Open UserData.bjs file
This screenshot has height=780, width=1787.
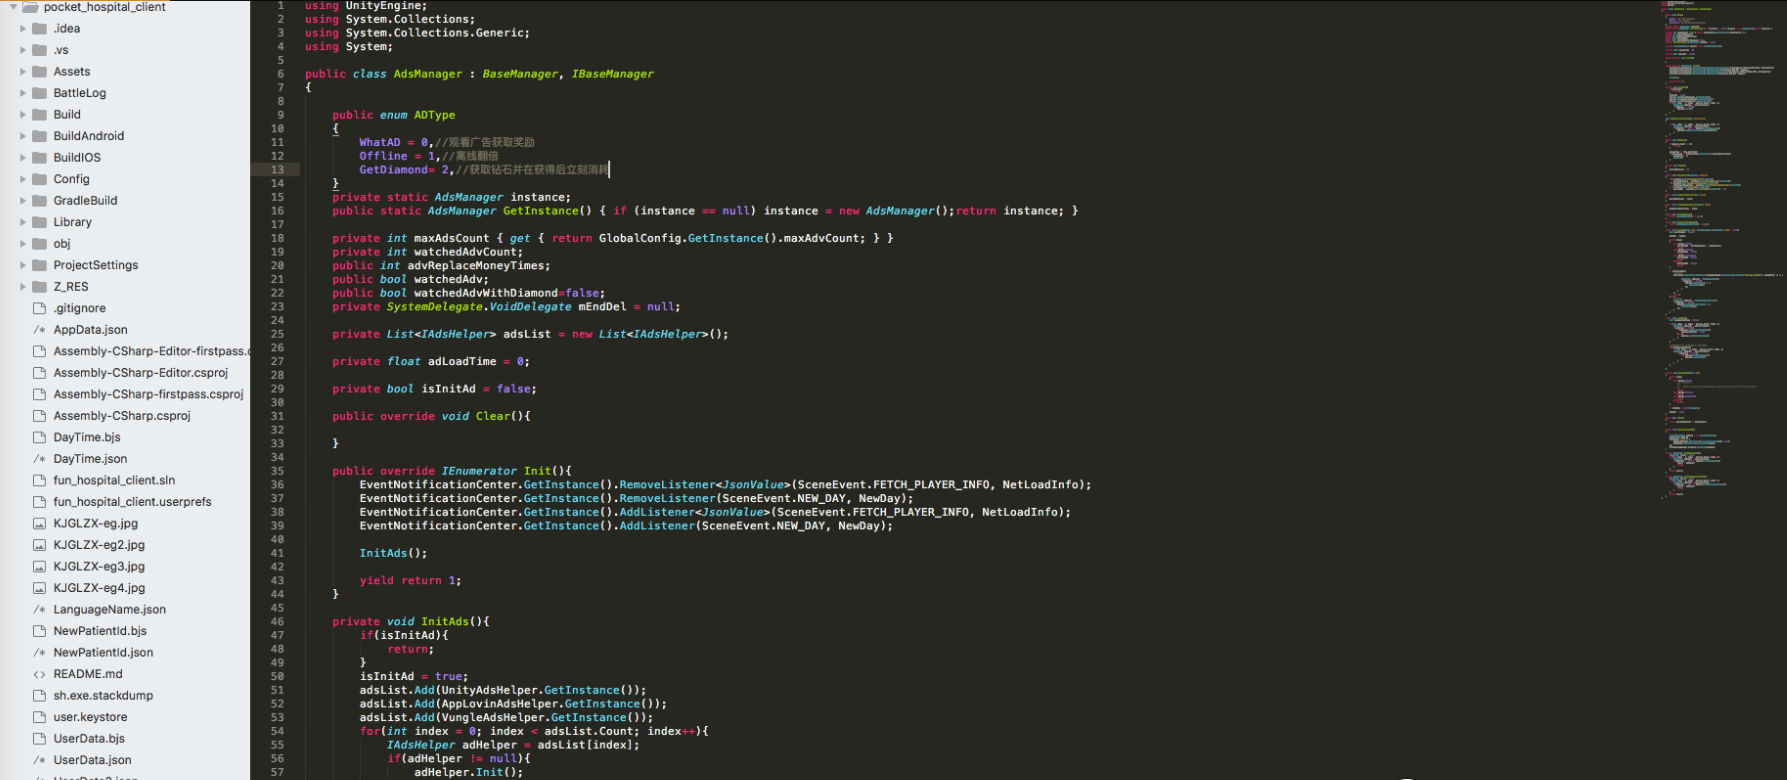tap(89, 739)
